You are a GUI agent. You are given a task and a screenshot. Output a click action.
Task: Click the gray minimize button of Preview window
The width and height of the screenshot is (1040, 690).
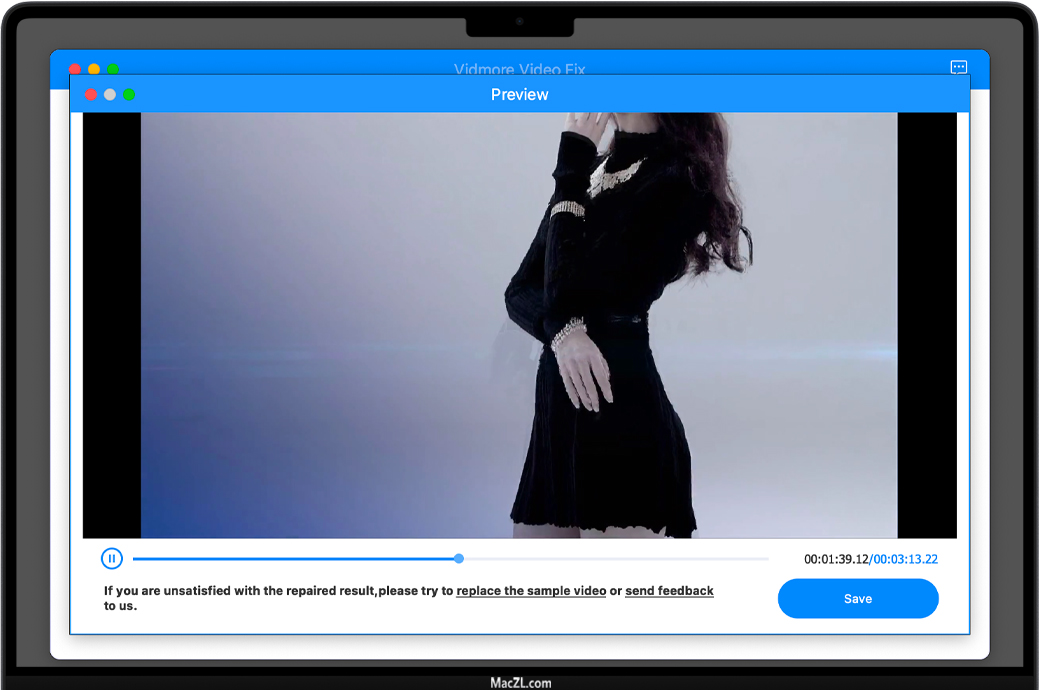(x=110, y=94)
